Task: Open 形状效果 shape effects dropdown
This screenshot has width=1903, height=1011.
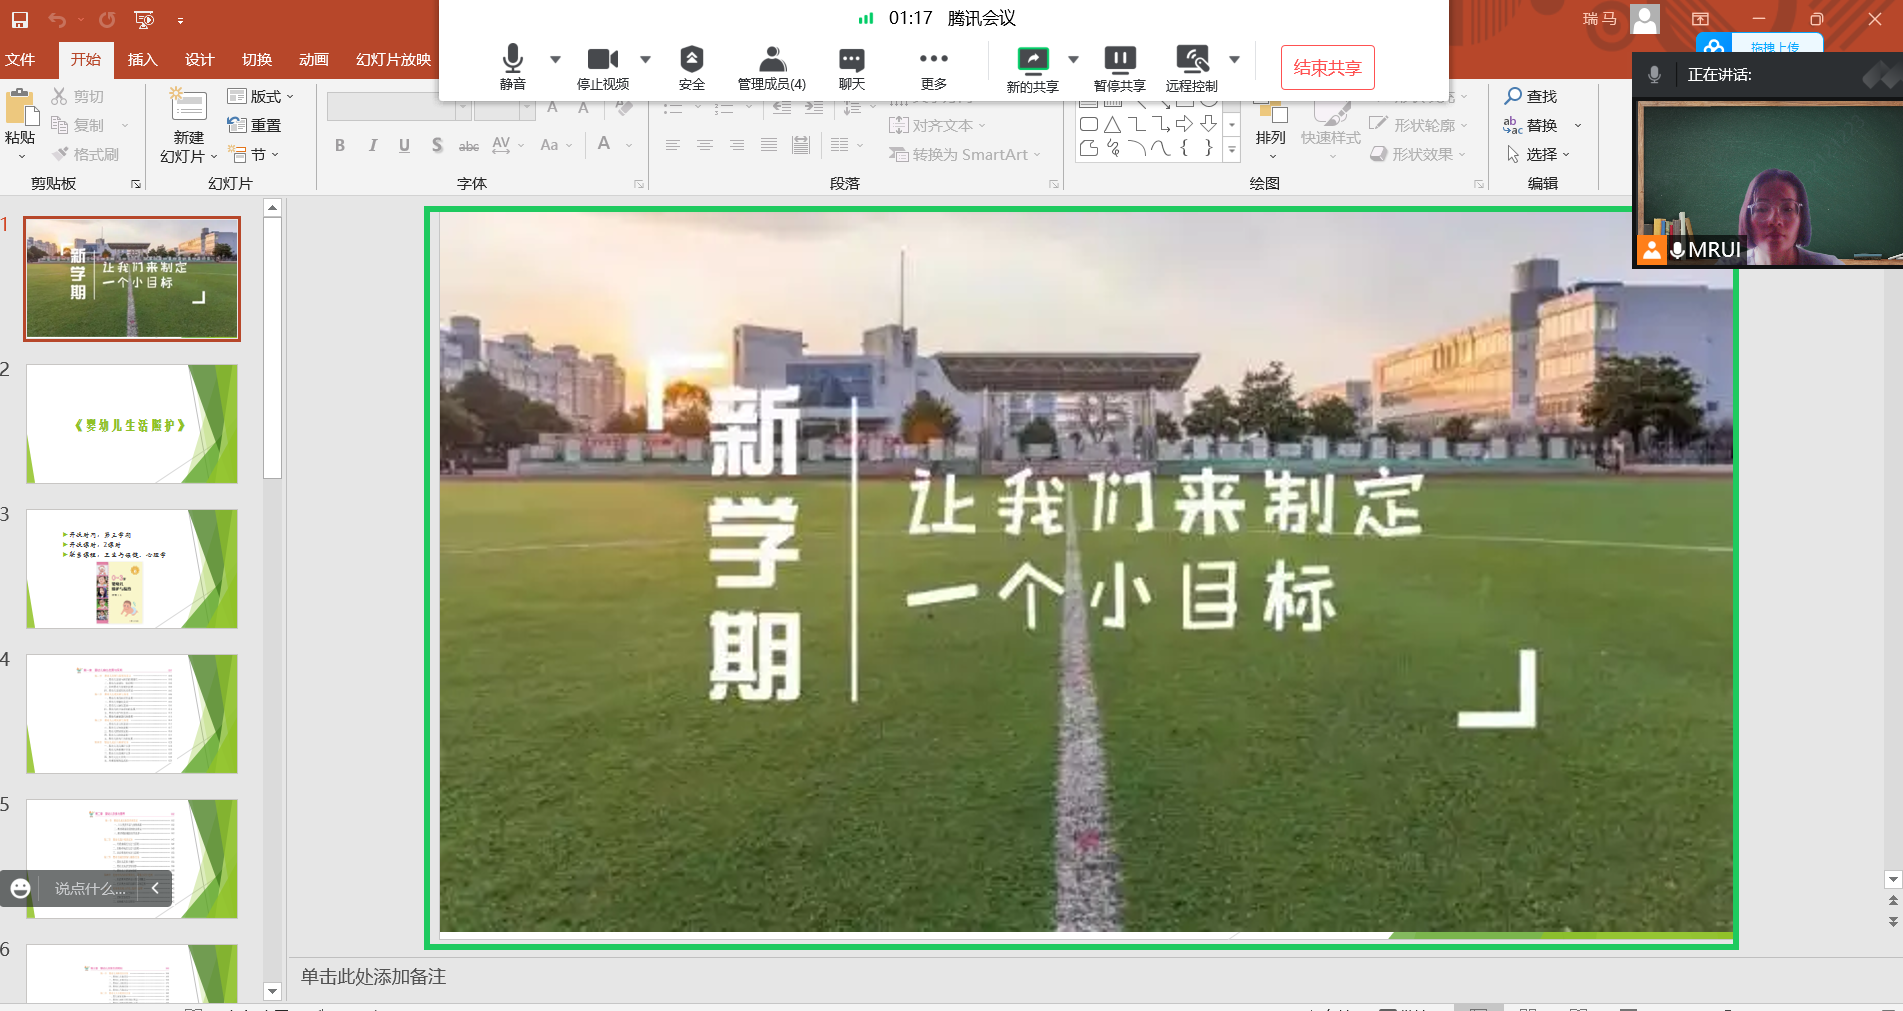Action: [x=1418, y=154]
